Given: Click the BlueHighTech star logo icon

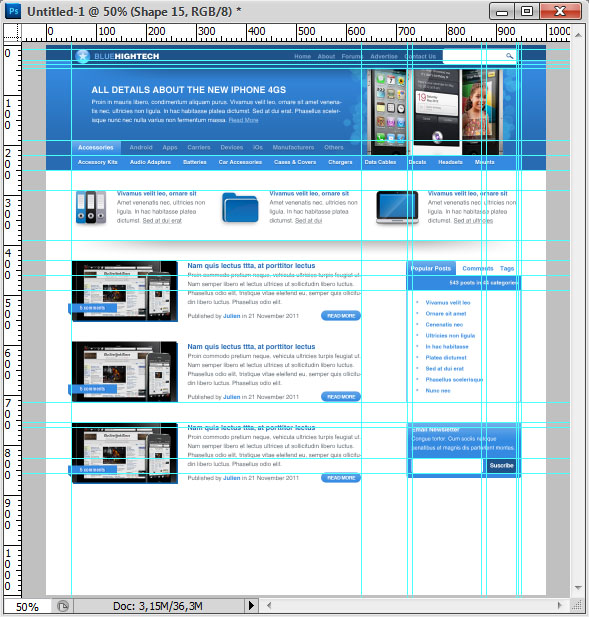Looking at the screenshot, I should point(82,56).
